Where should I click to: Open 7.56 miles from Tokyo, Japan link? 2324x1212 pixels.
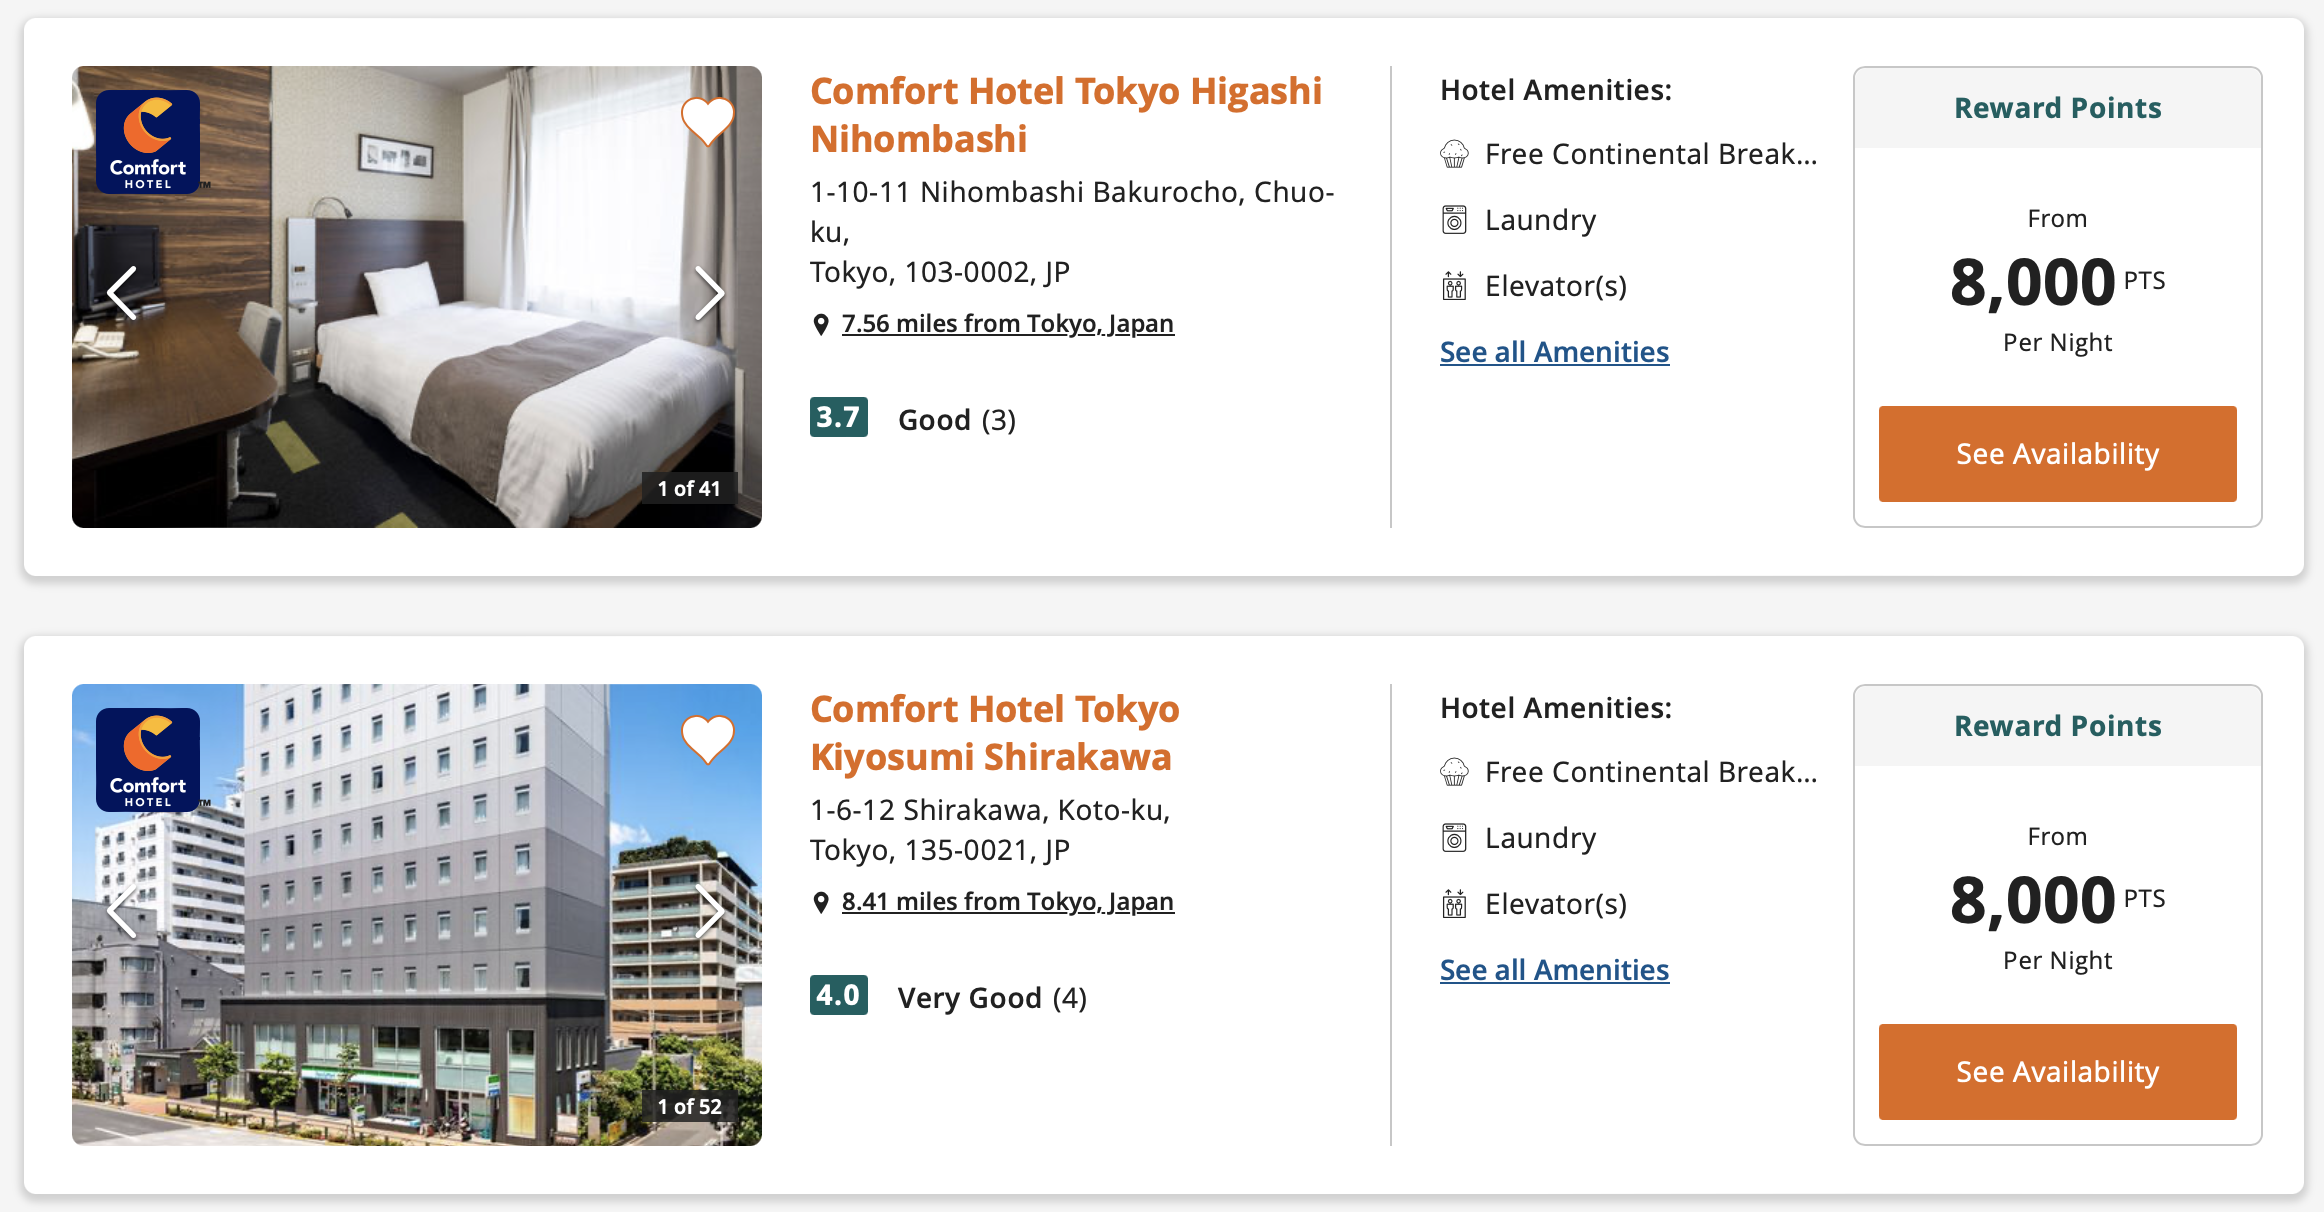pos(1008,324)
